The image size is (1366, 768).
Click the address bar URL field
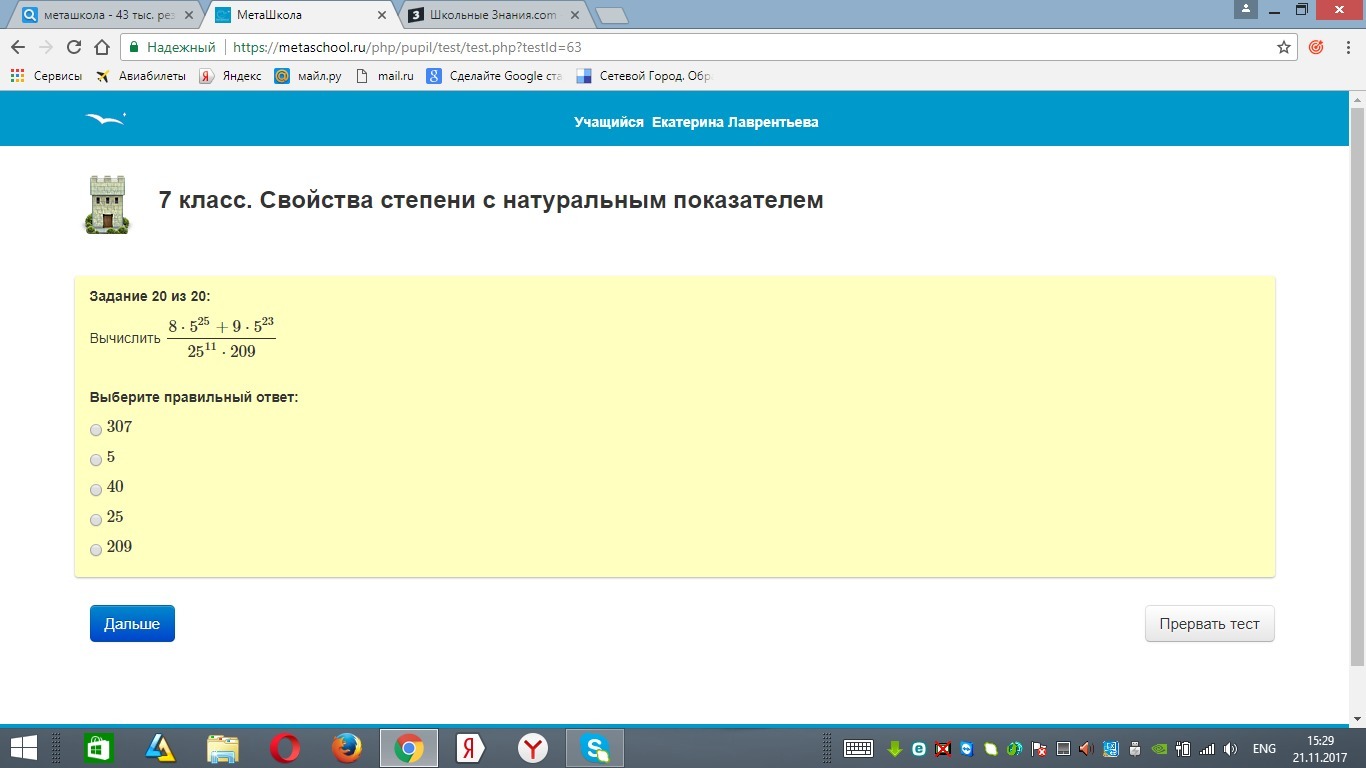(x=700, y=47)
